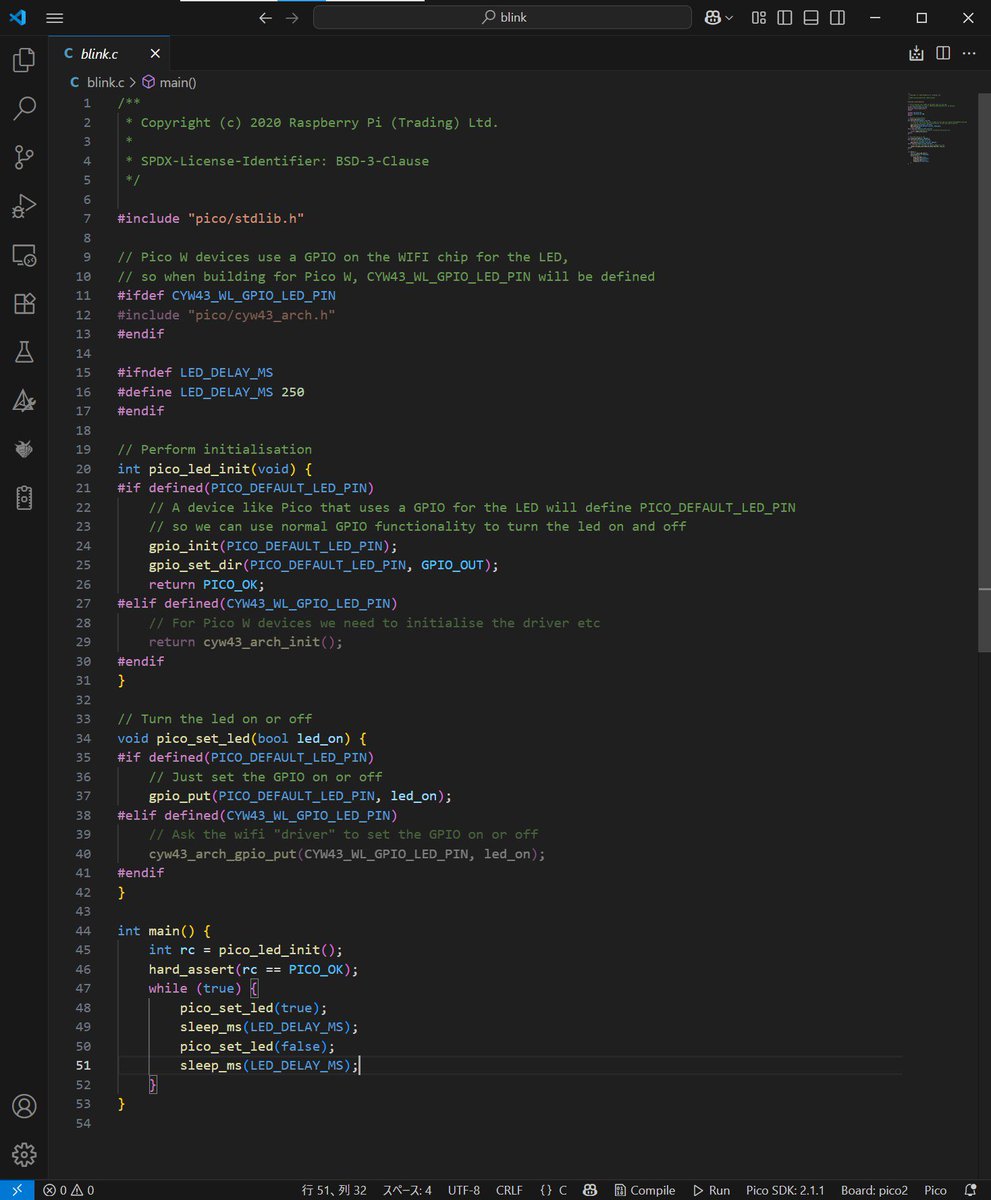The height and width of the screenshot is (1200, 991).
Task: Go back with the left arrow
Action: click(265, 18)
